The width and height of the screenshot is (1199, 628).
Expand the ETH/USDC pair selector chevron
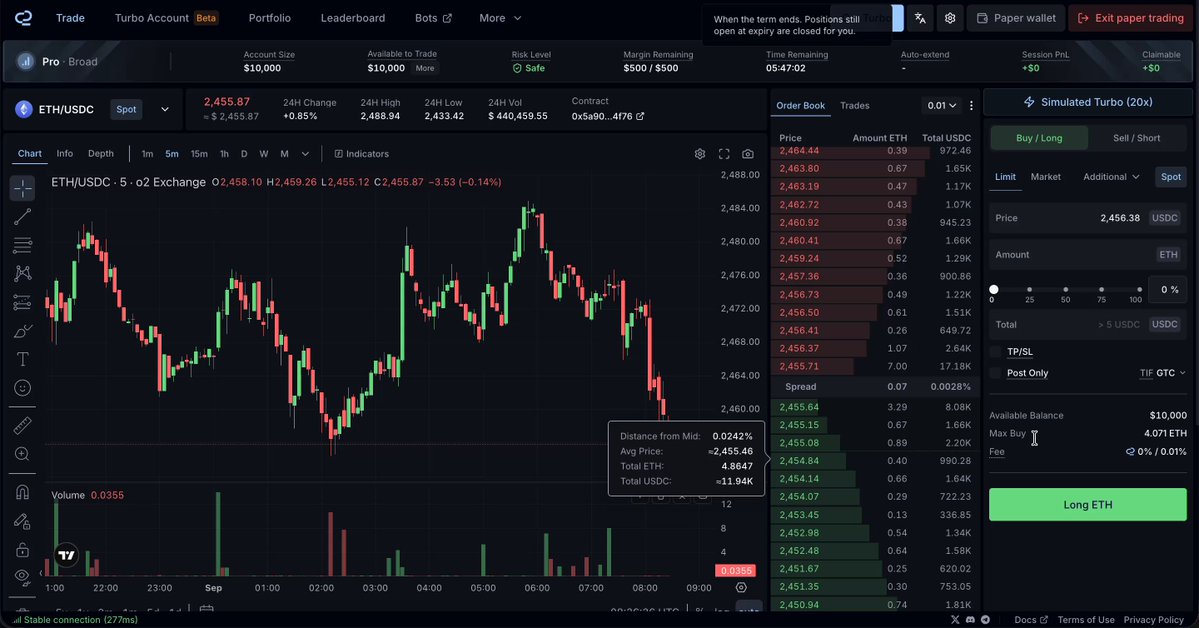point(164,109)
